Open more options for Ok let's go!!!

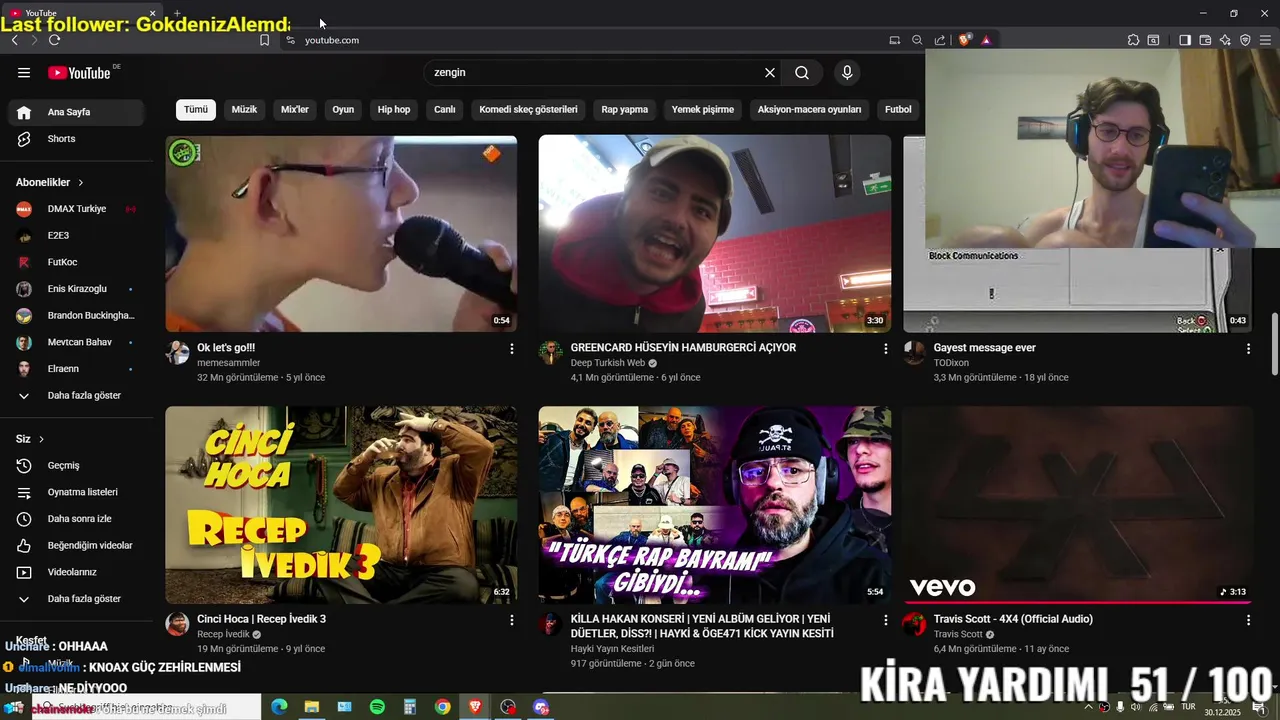[x=512, y=349]
